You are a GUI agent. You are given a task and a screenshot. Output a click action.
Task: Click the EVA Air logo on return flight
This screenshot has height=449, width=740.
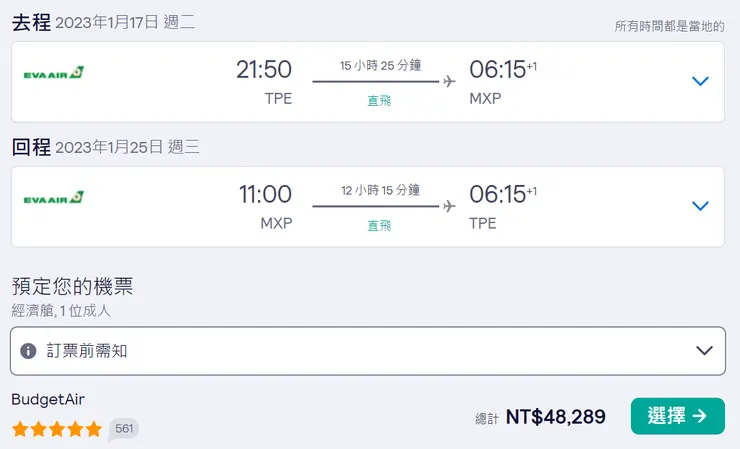pos(54,198)
